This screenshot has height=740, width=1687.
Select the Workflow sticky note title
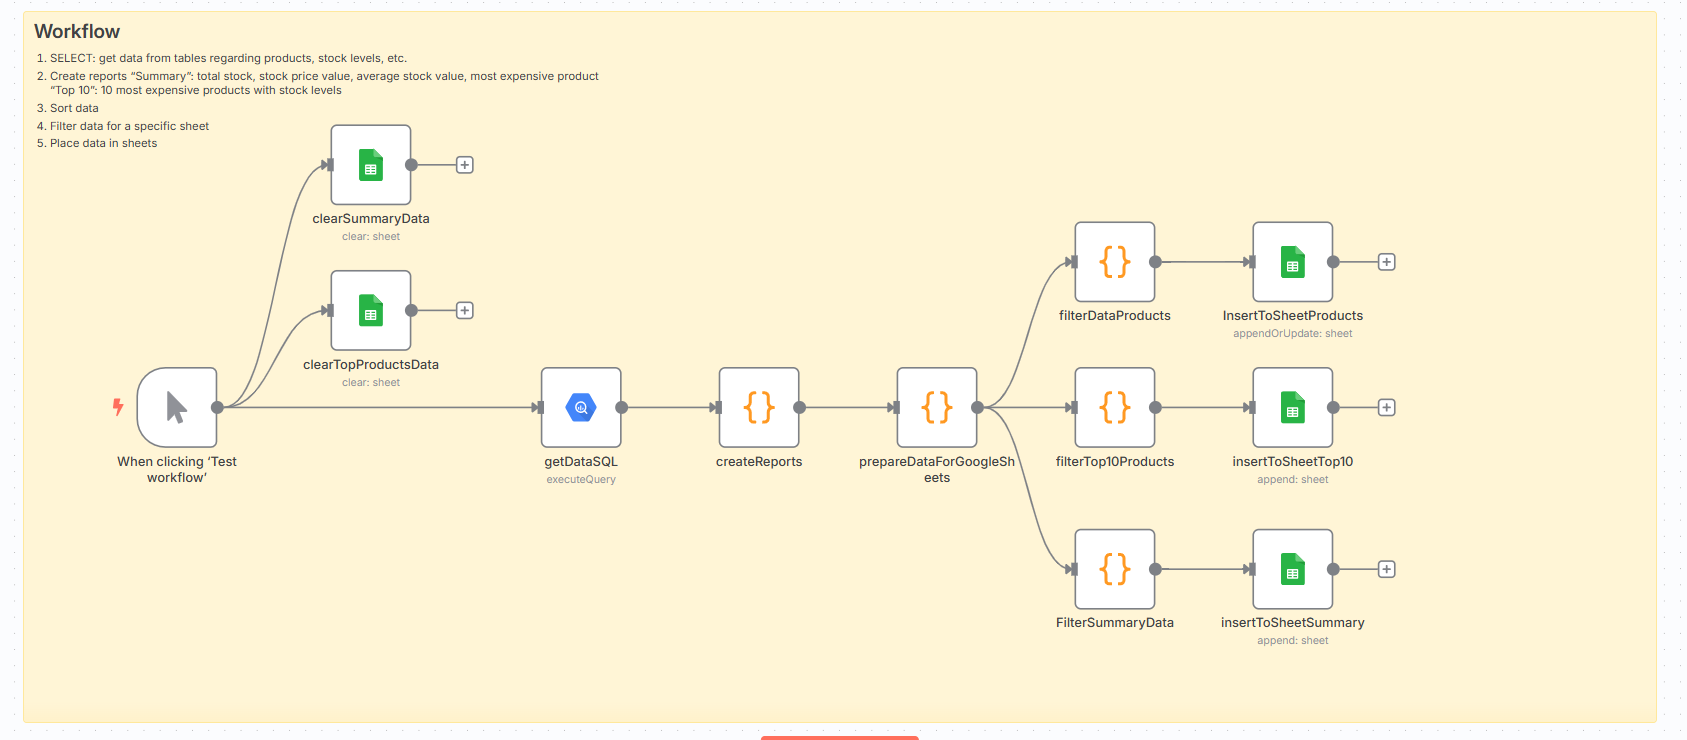[77, 32]
